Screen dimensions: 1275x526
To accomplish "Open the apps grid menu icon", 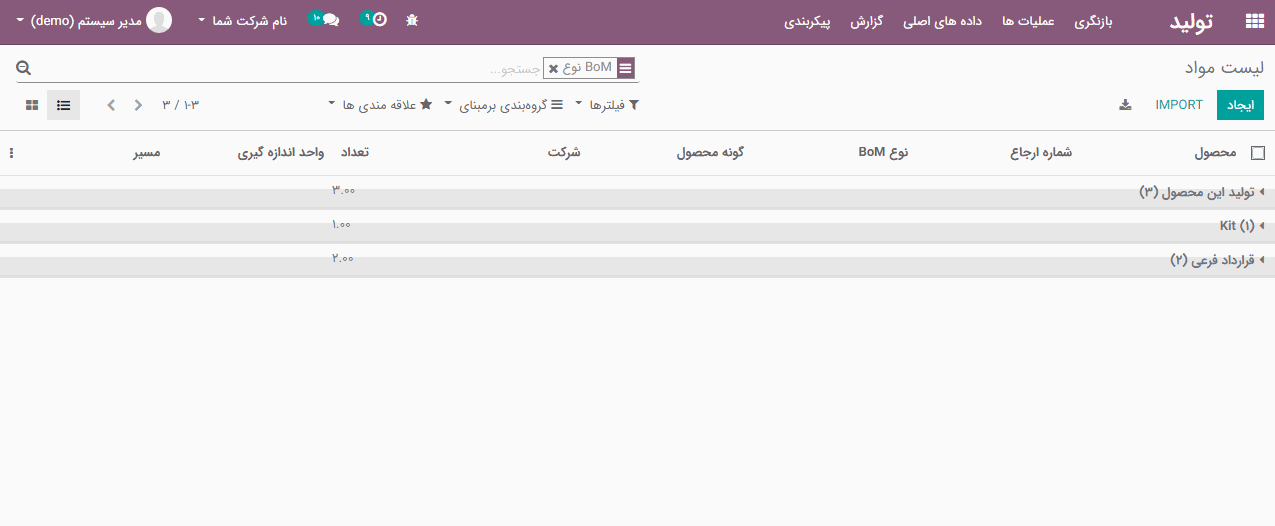I will (x=1254, y=21).
